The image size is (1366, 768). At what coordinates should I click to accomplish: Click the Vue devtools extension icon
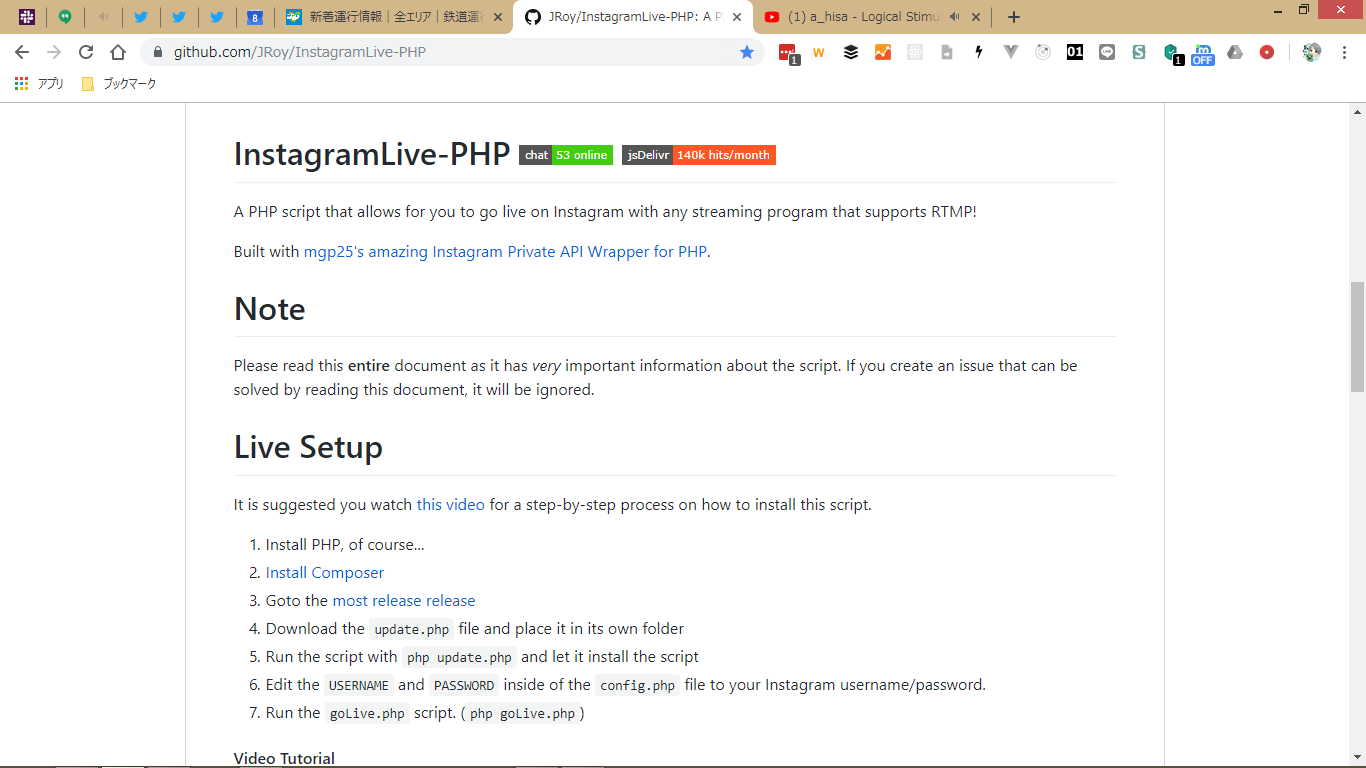1011,52
